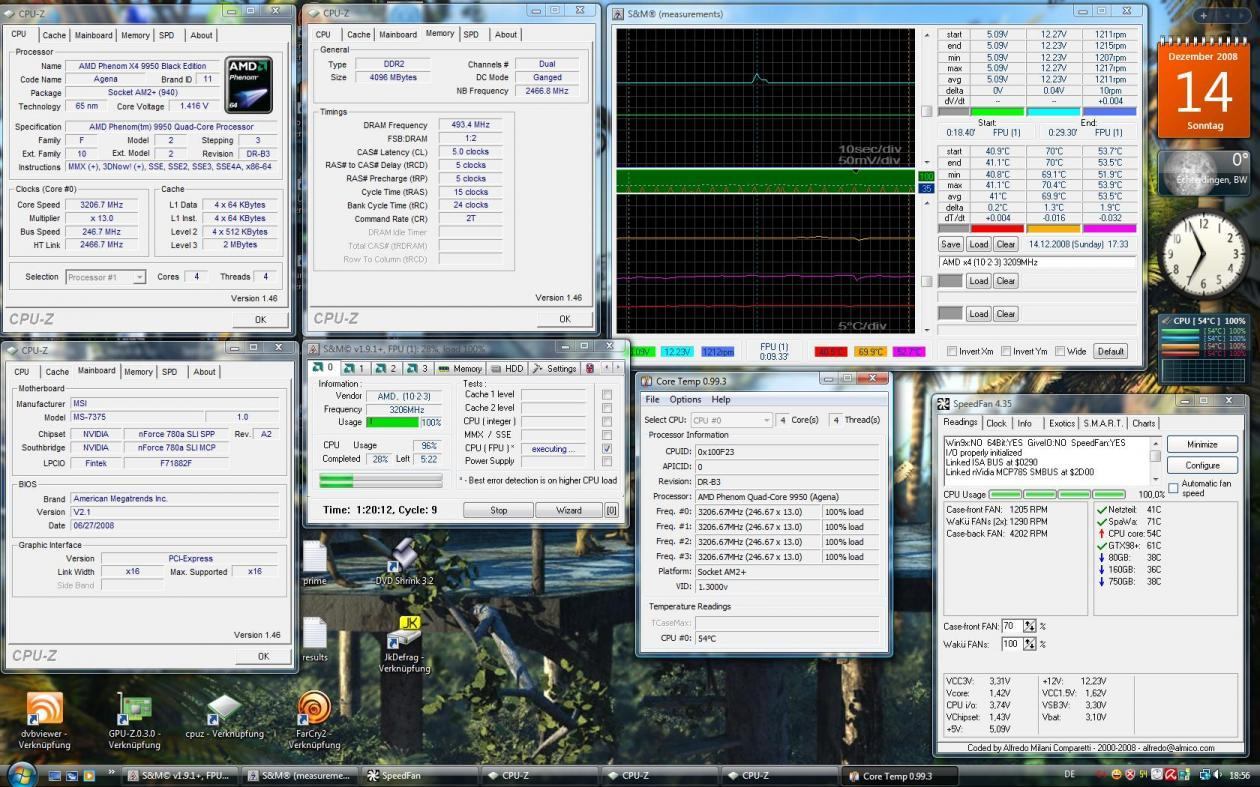Click the Windows Start orb
Viewport: 1260px width, 787px height.
point(21,773)
